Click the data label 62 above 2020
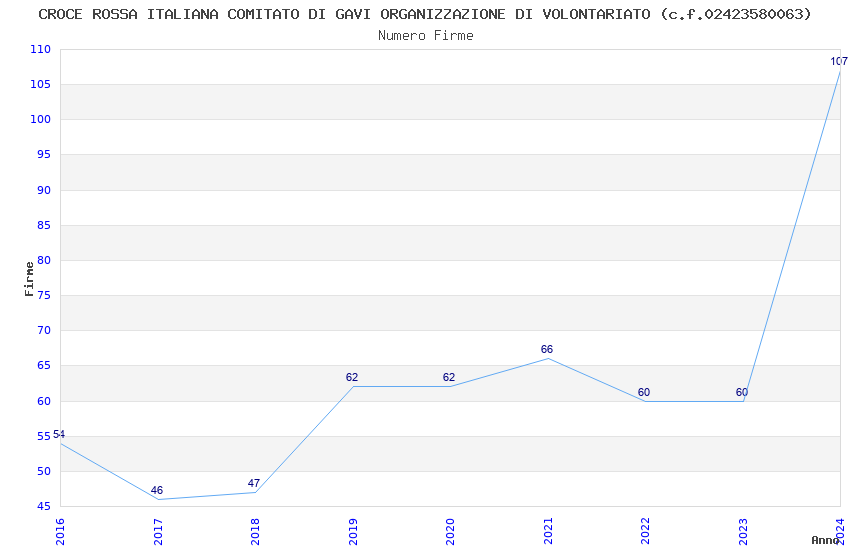Viewport: 850px width, 550px height. pyautogui.click(x=449, y=377)
